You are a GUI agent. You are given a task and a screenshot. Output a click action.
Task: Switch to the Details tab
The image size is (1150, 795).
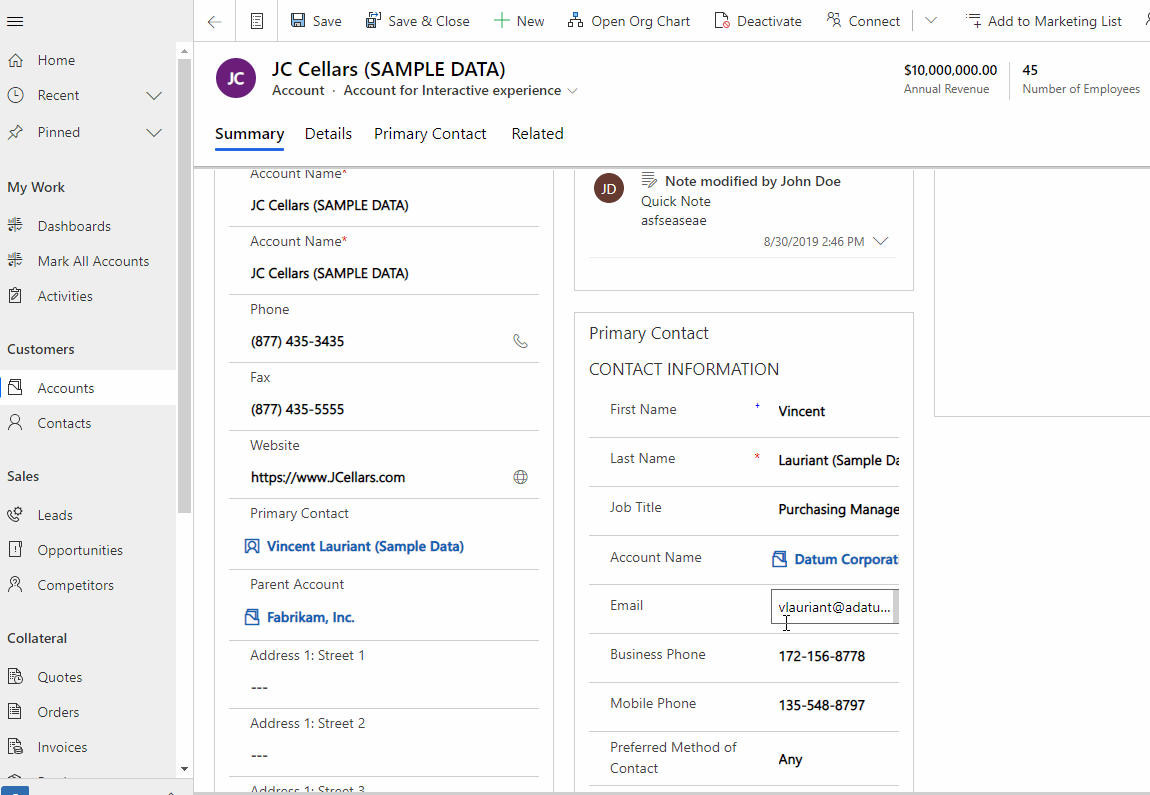328,134
